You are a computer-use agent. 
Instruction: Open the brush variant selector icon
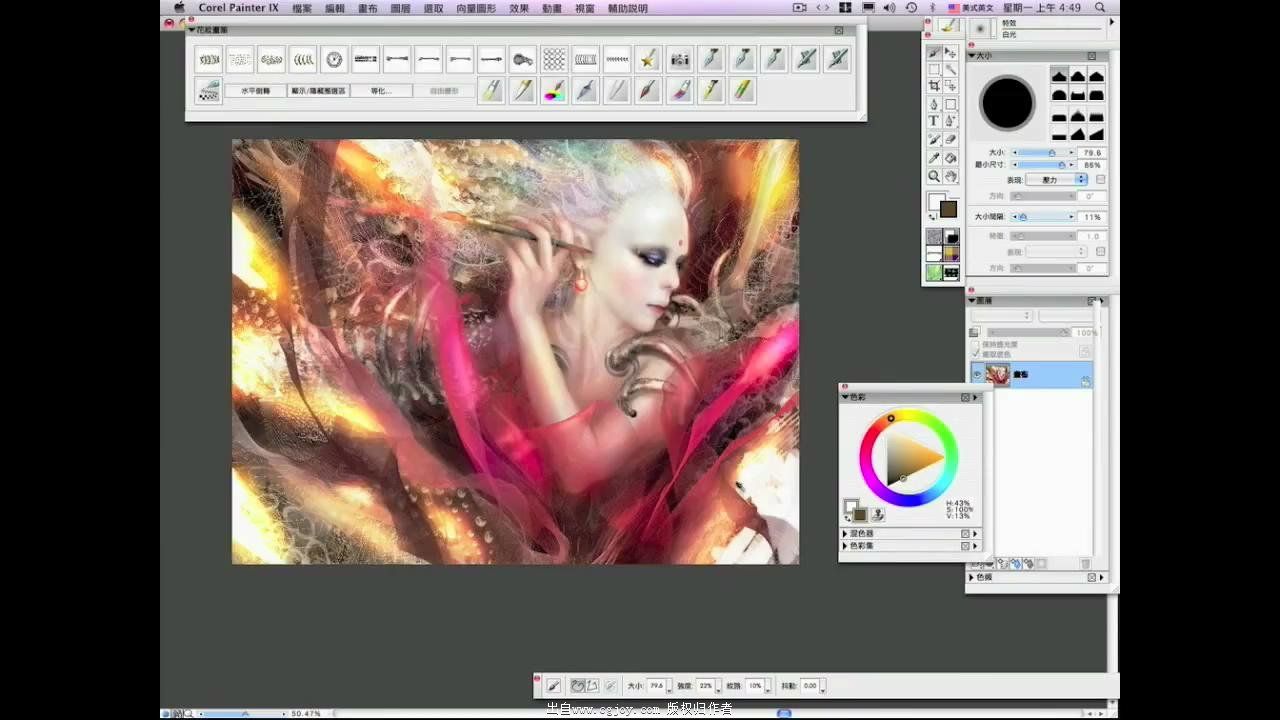[980, 28]
